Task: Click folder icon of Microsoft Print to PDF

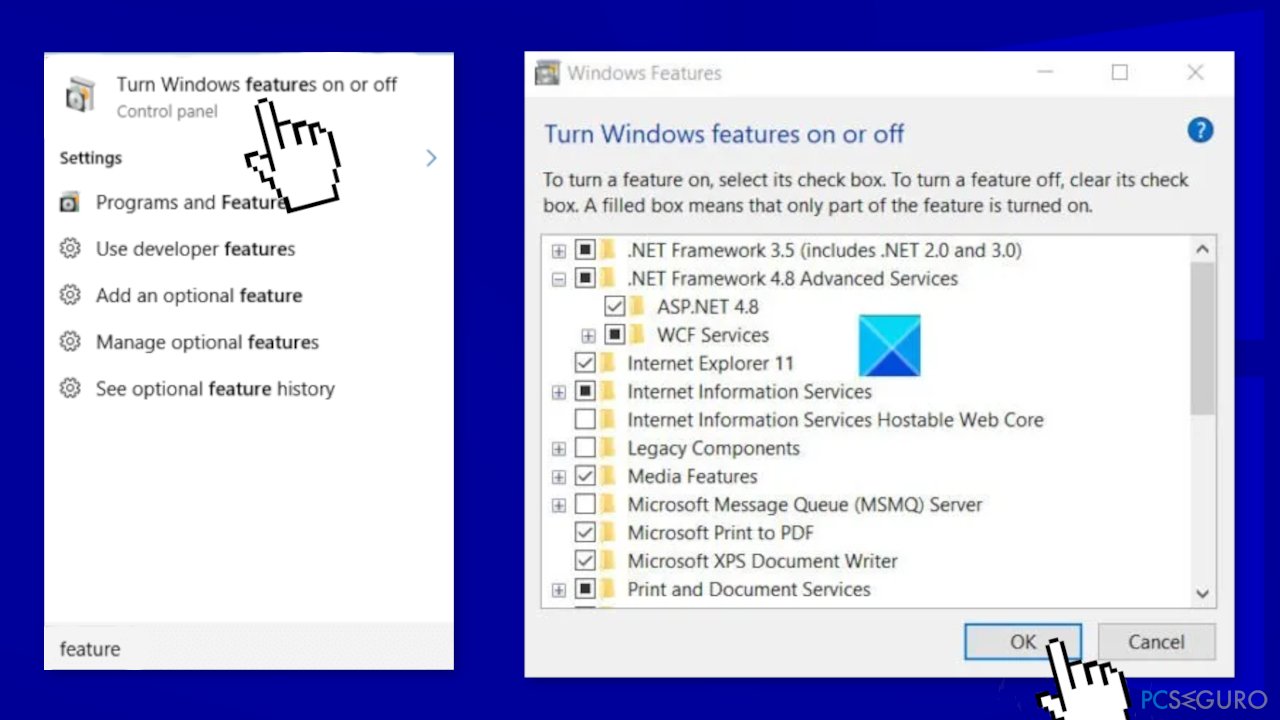Action: (x=607, y=532)
